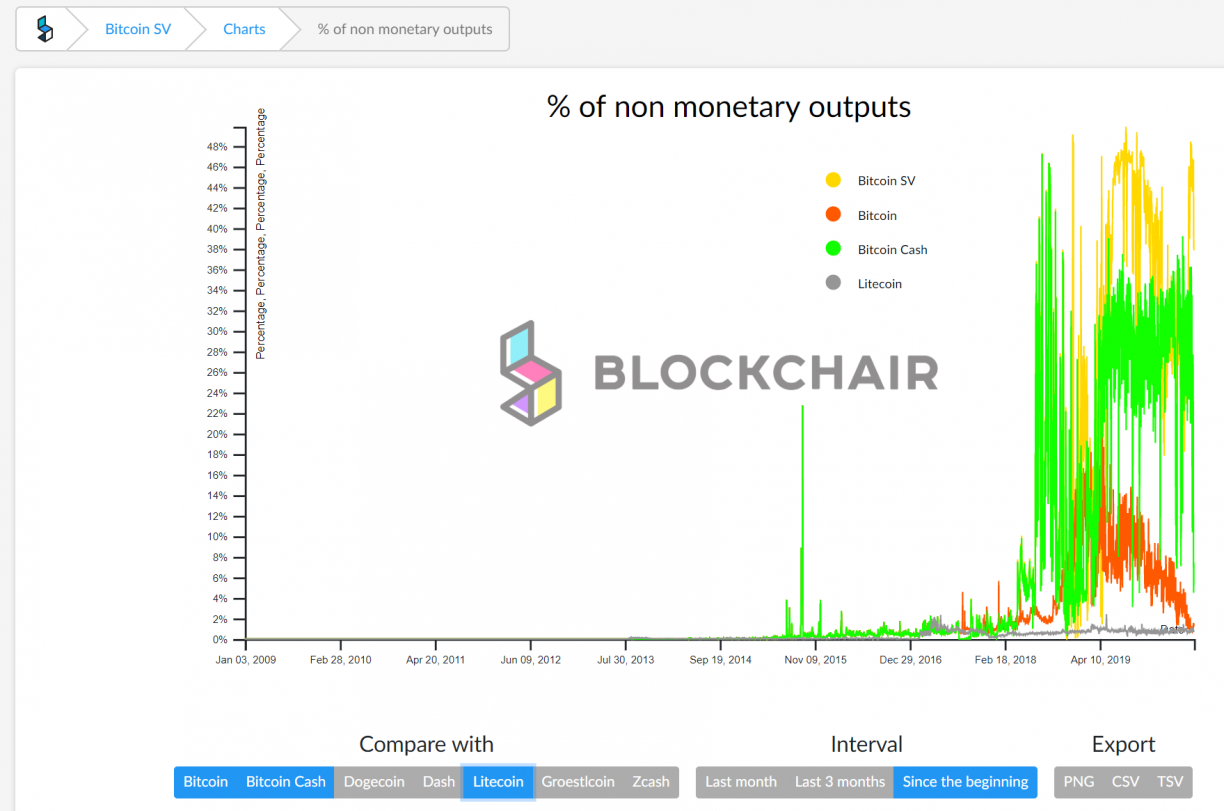Click the Feb 18, 2018 axis label
1224x811 pixels.
tap(1005, 660)
